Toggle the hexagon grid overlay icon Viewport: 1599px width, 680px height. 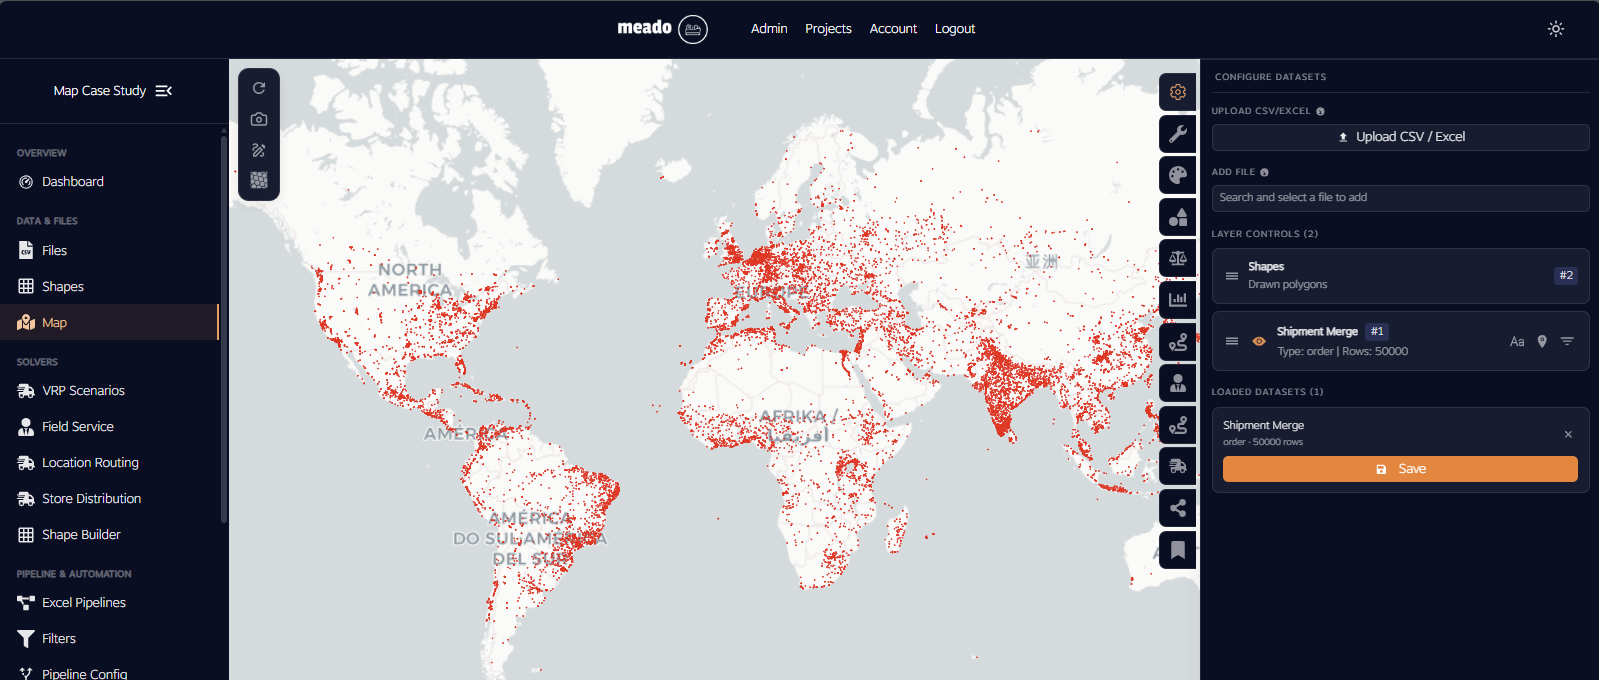(x=259, y=180)
